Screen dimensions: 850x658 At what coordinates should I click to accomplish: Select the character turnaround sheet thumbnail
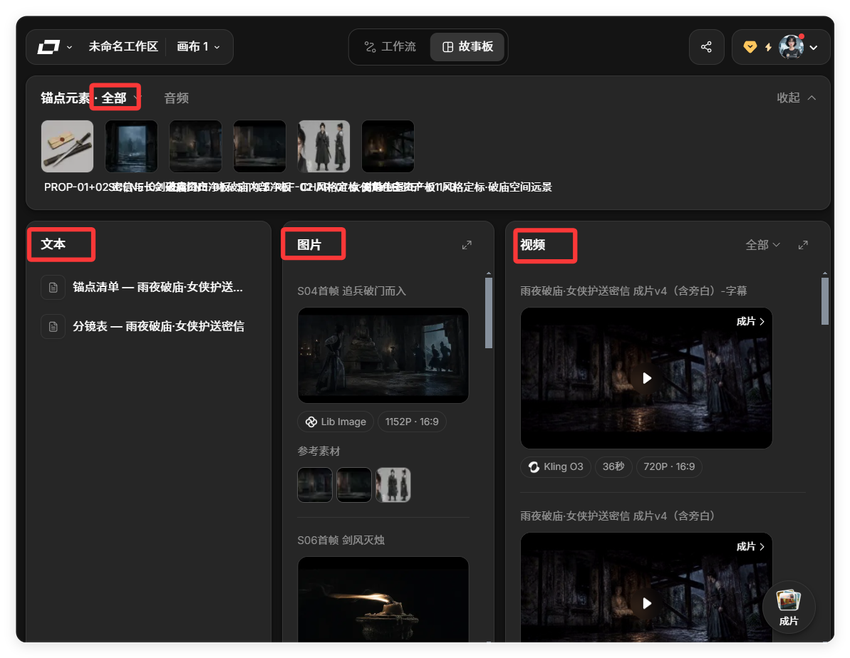324,146
